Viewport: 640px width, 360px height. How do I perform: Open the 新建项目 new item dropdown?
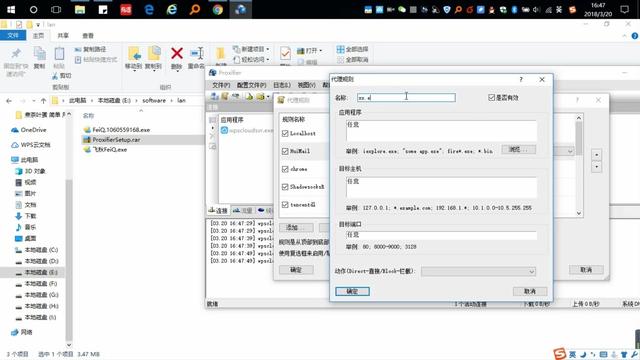click(268, 49)
